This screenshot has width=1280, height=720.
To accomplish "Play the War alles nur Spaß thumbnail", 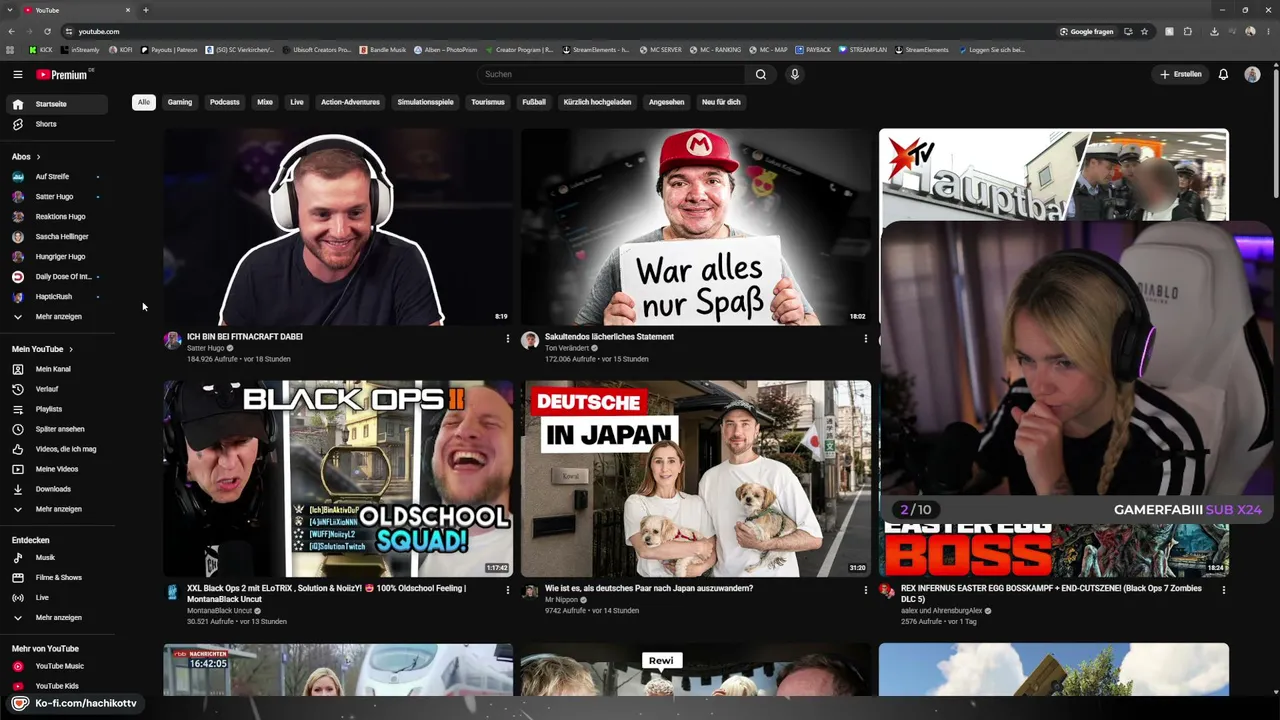I will point(696,227).
